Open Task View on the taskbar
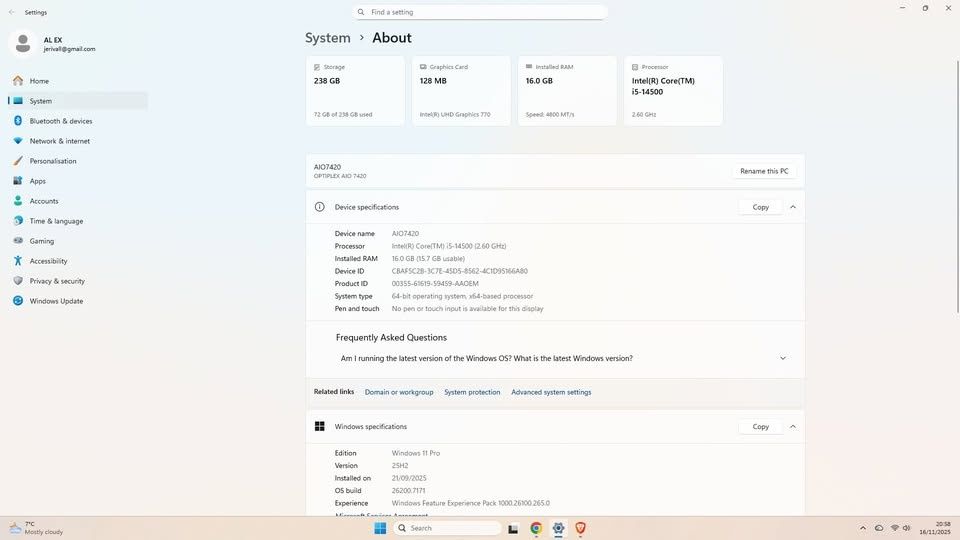Viewport: 960px width, 540px height. (513, 528)
